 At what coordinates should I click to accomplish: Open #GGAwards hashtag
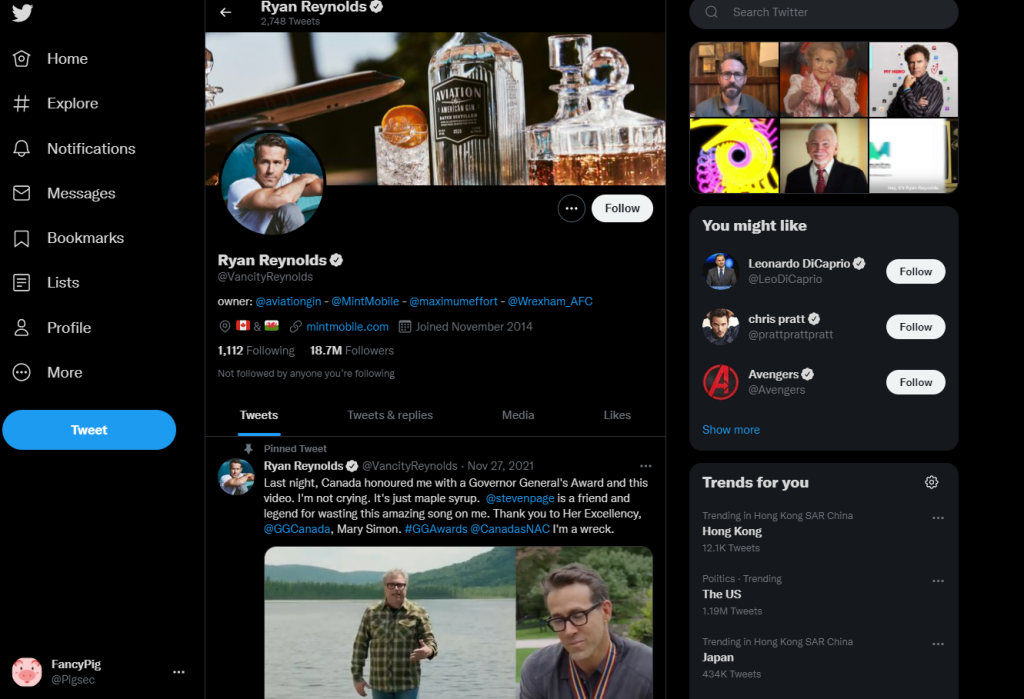[x=436, y=529]
